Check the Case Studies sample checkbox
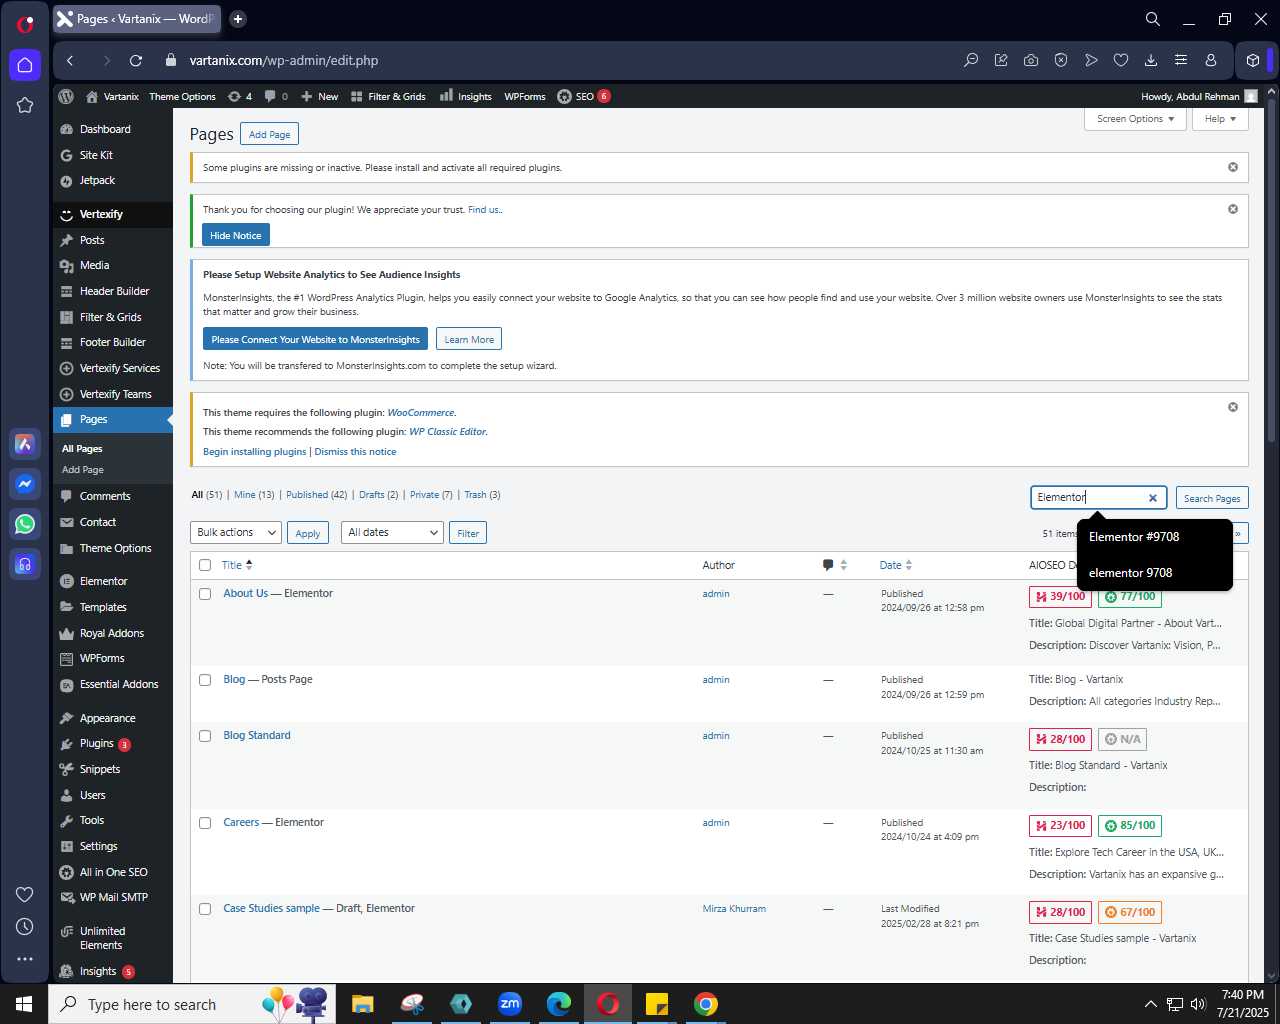 click(x=205, y=909)
